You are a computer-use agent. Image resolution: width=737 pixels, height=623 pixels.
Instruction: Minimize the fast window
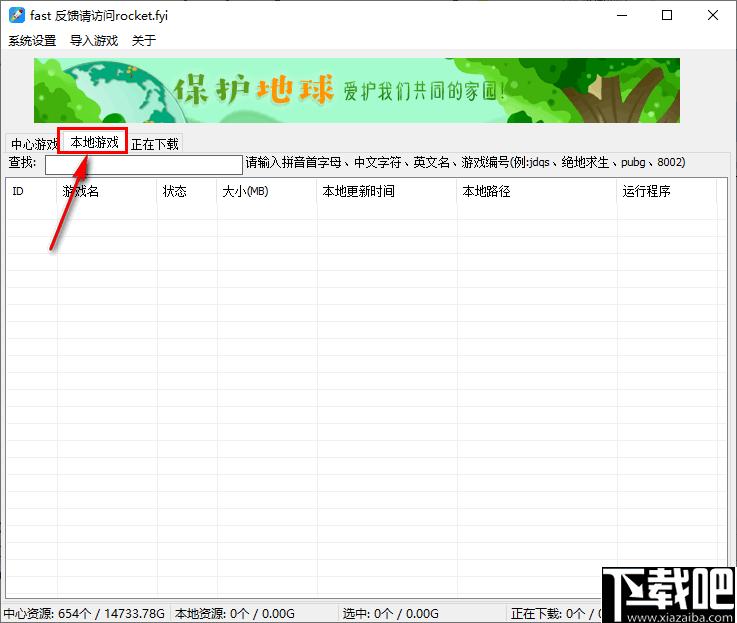(622, 15)
